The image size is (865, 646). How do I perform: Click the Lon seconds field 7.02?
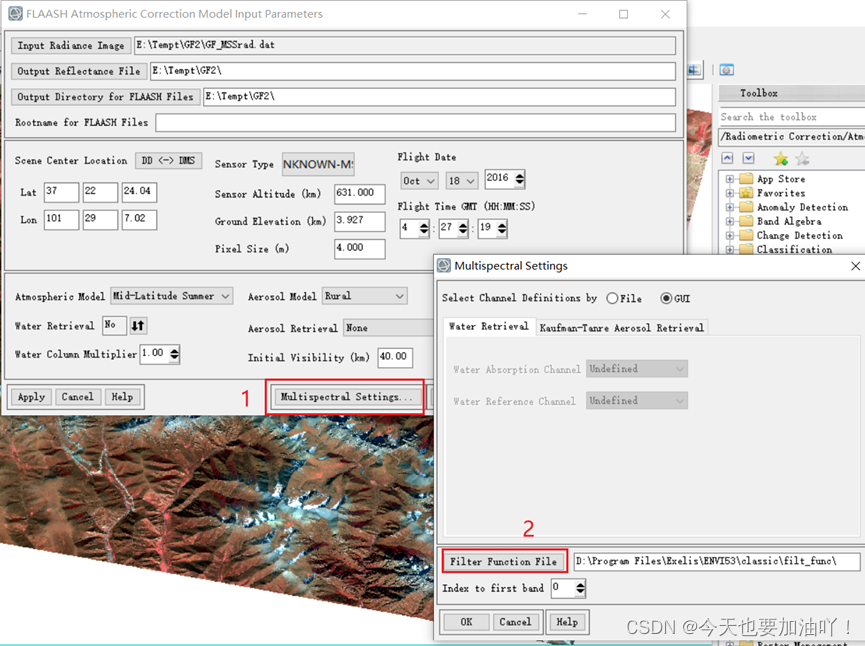[x=139, y=219]
